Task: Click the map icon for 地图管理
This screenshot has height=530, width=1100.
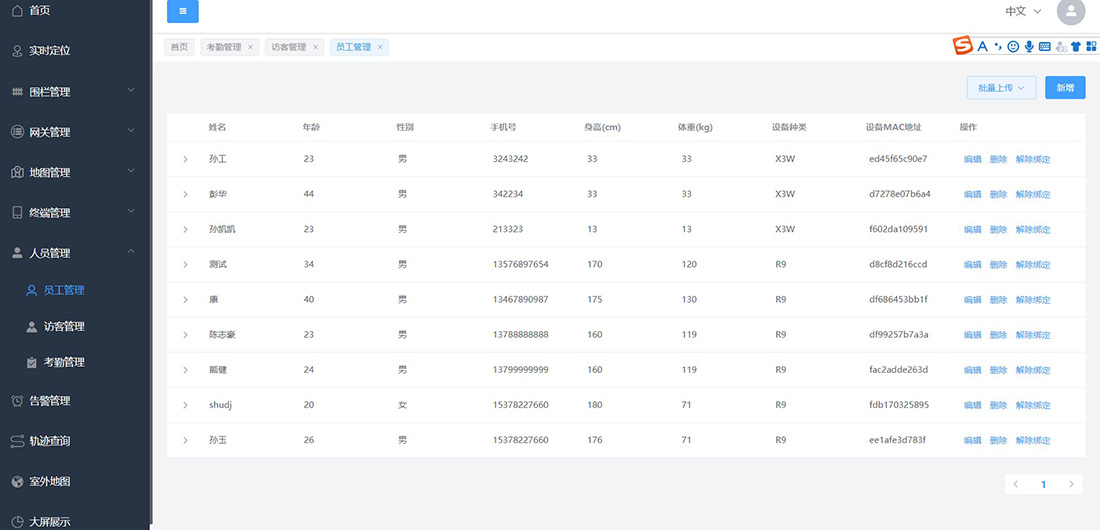Action: tap(18, 173)
